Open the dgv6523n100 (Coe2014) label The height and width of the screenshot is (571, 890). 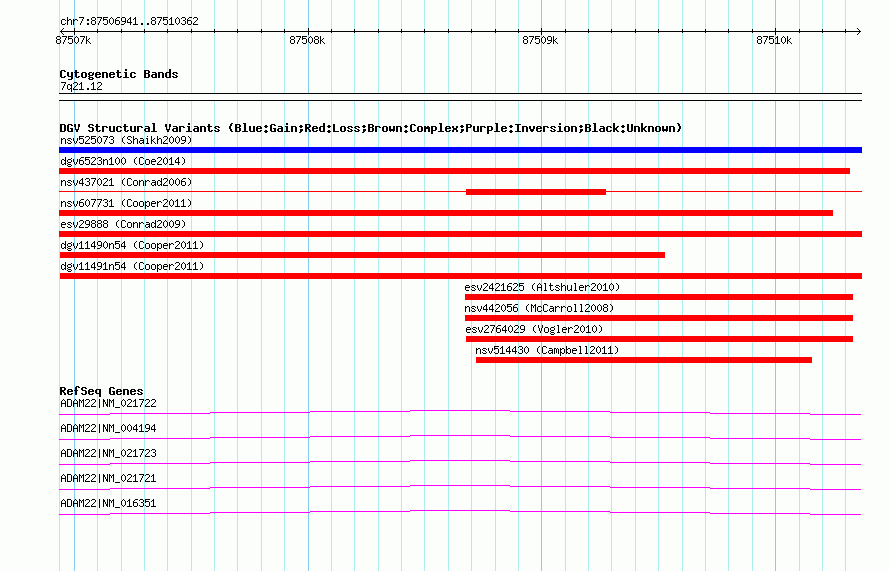point(123,161)
